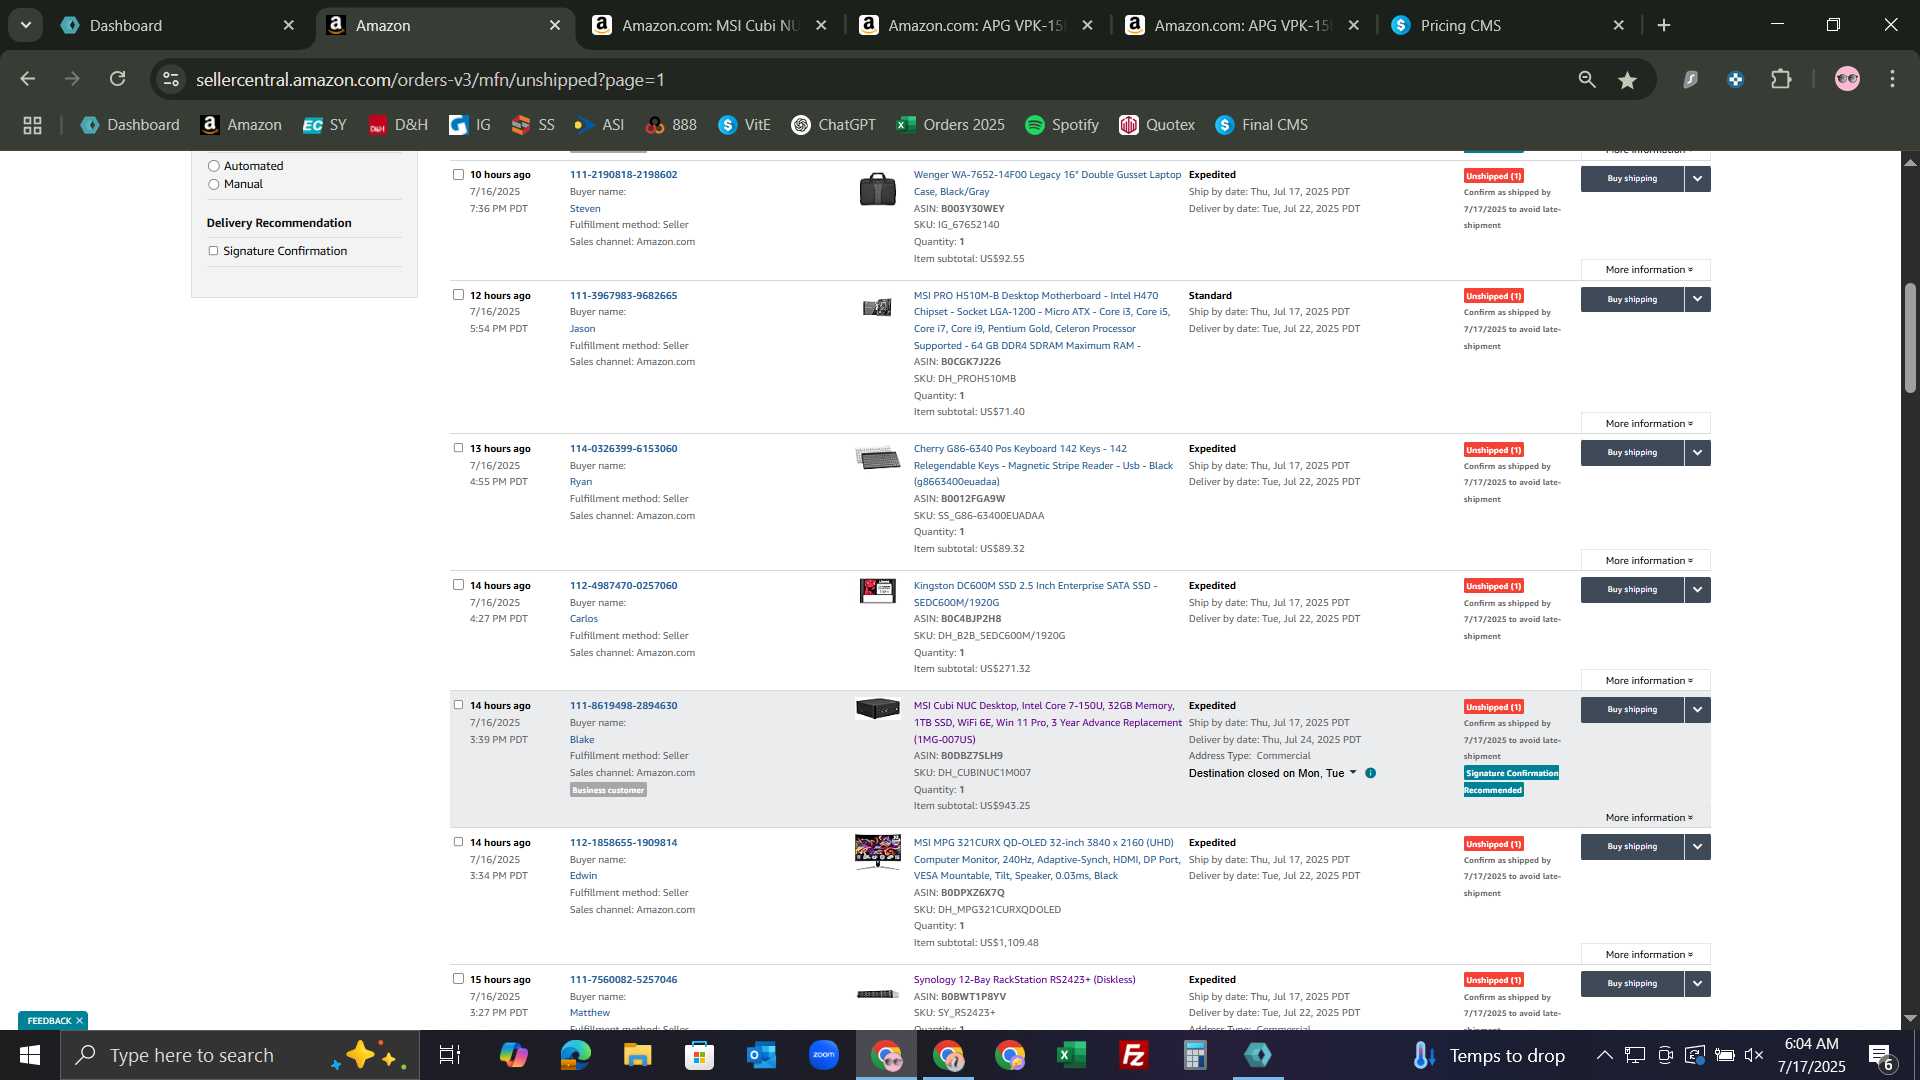The height and width of the screenshot is (1080, 1920).
Task: Expand More information for the Wenger order
Action: tap(1646, 270)
